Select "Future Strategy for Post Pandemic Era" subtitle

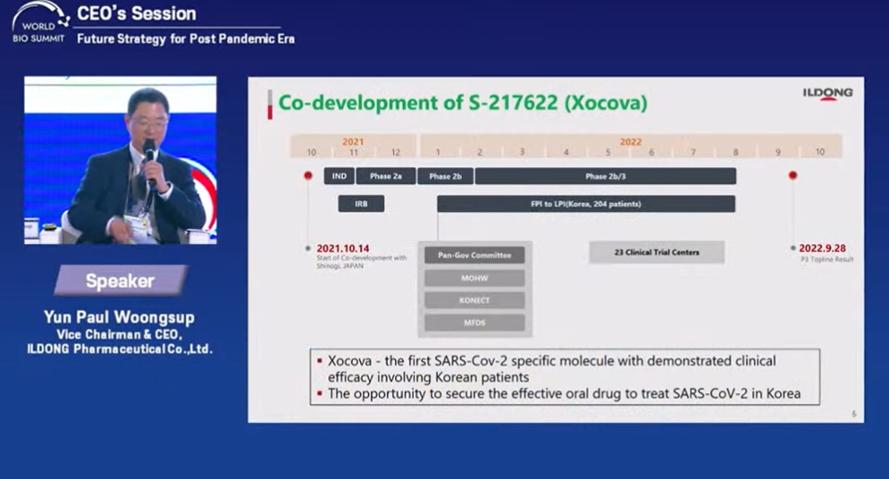pos(185,39)
